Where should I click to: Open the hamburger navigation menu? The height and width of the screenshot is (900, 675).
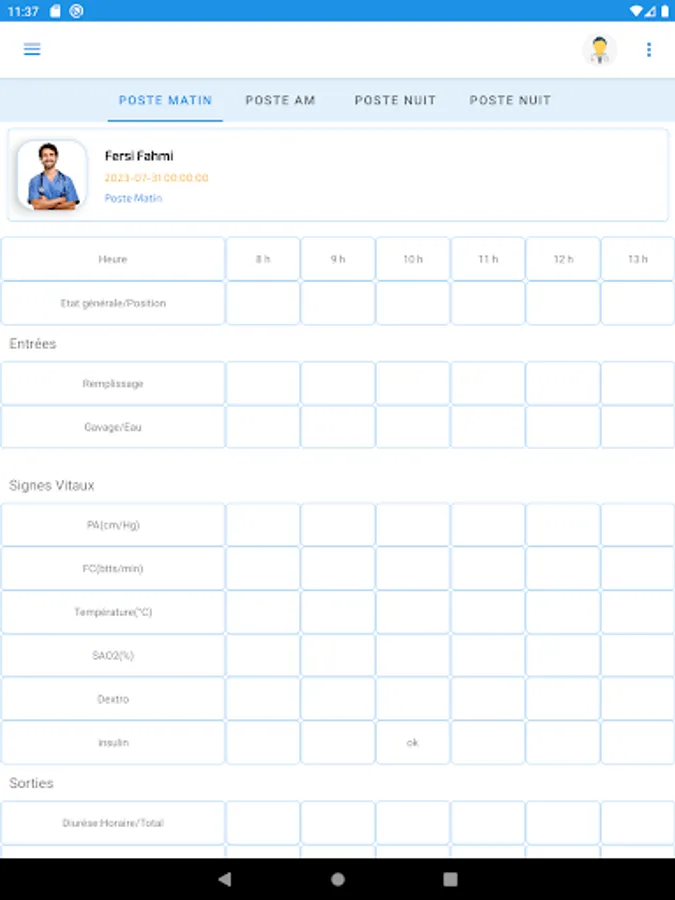[x=32, y=49]
